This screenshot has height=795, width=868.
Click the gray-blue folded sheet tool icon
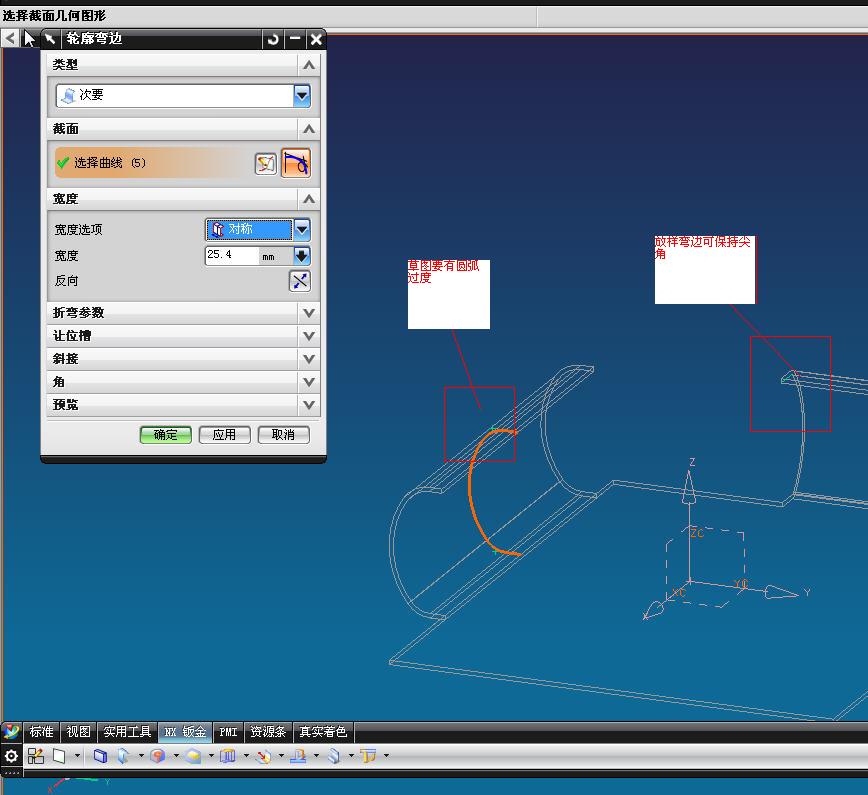pos(333,756)
